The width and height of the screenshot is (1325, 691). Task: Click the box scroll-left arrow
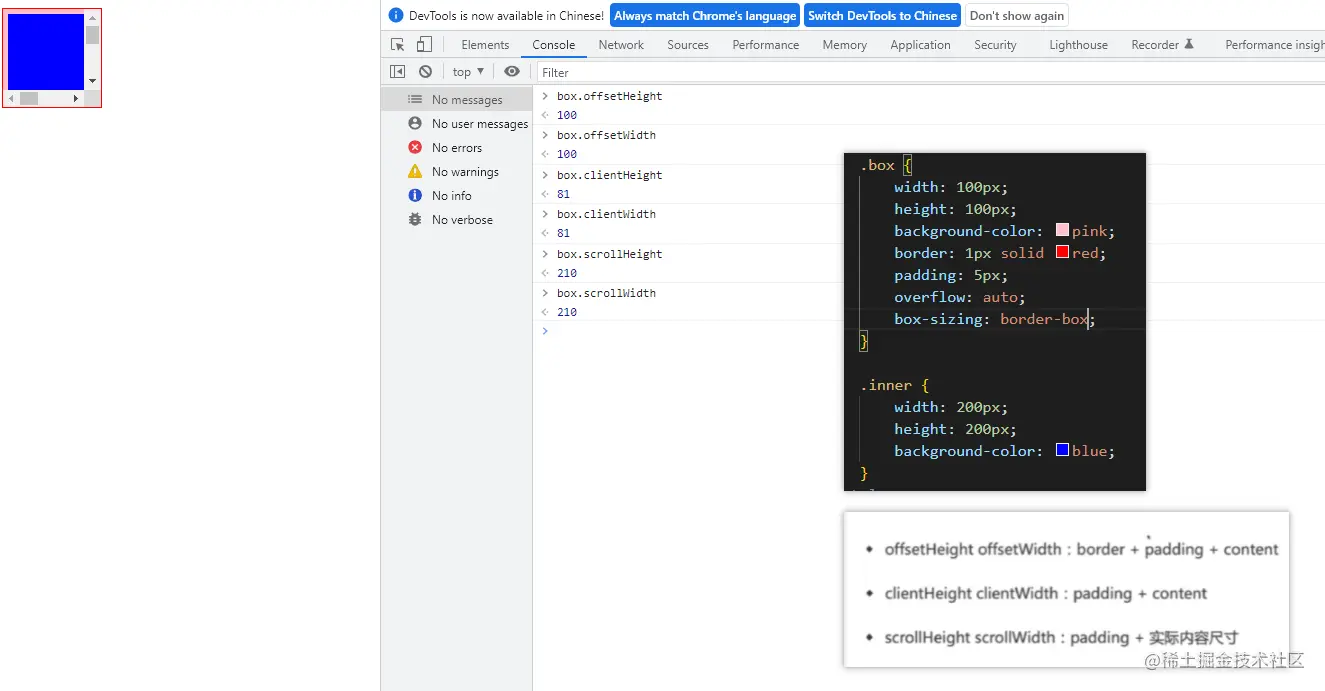12,98
